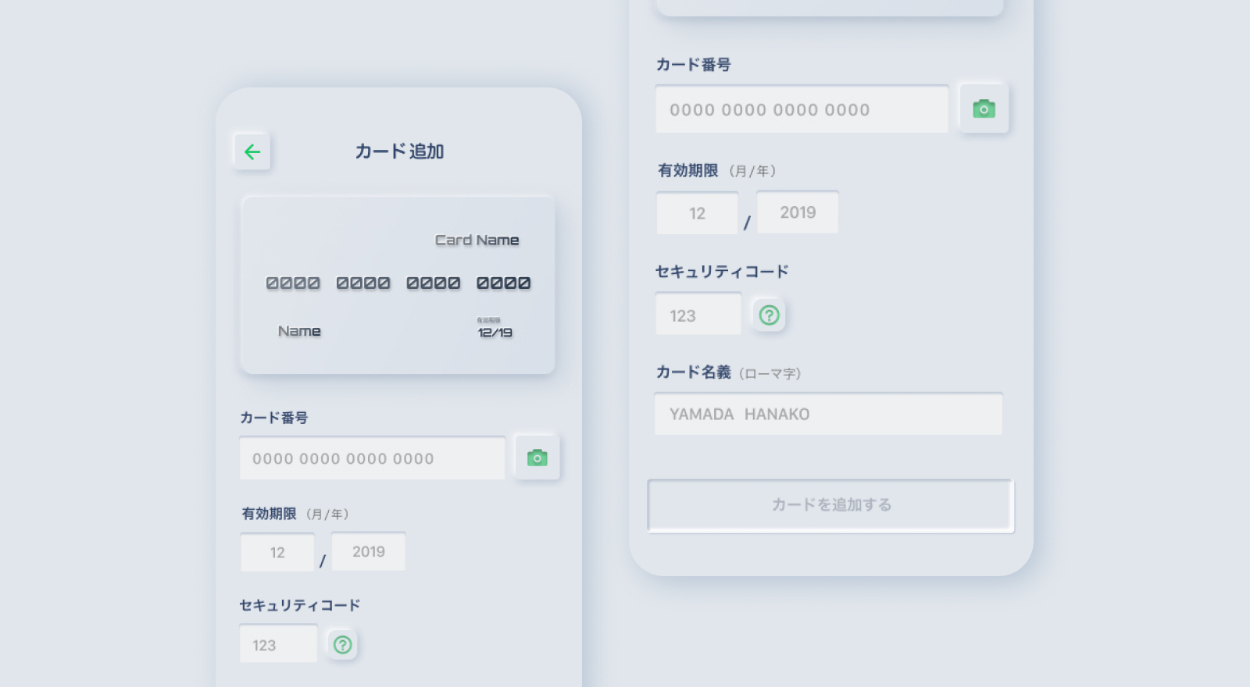
Task: Open security code help below the card preview
Action: click(343, 645)
